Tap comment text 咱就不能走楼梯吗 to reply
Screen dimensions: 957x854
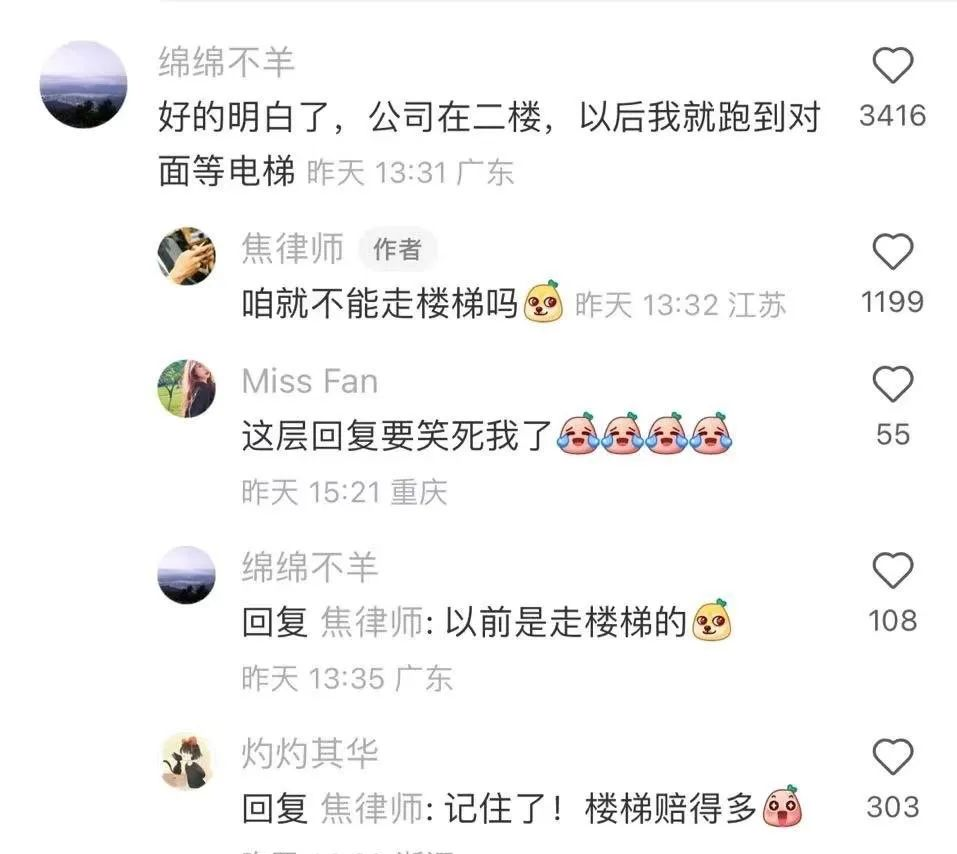[380, 303]
